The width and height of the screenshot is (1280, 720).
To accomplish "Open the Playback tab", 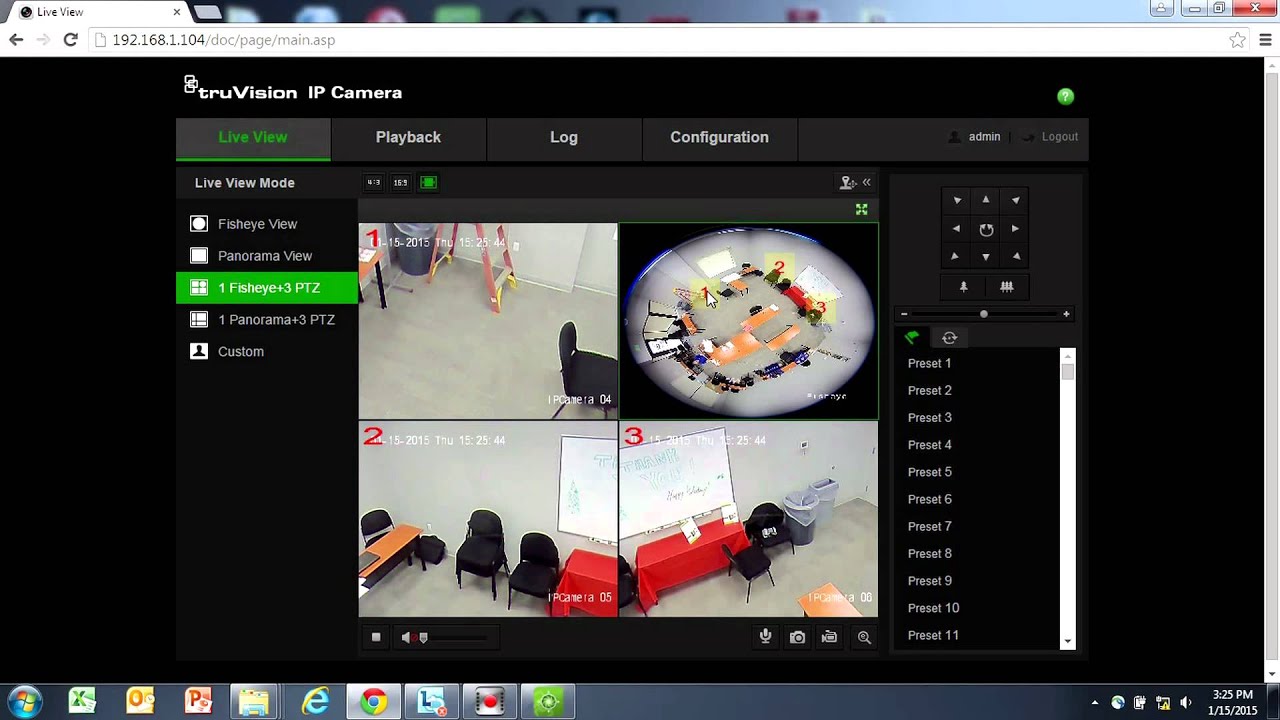I will (408, 137).
